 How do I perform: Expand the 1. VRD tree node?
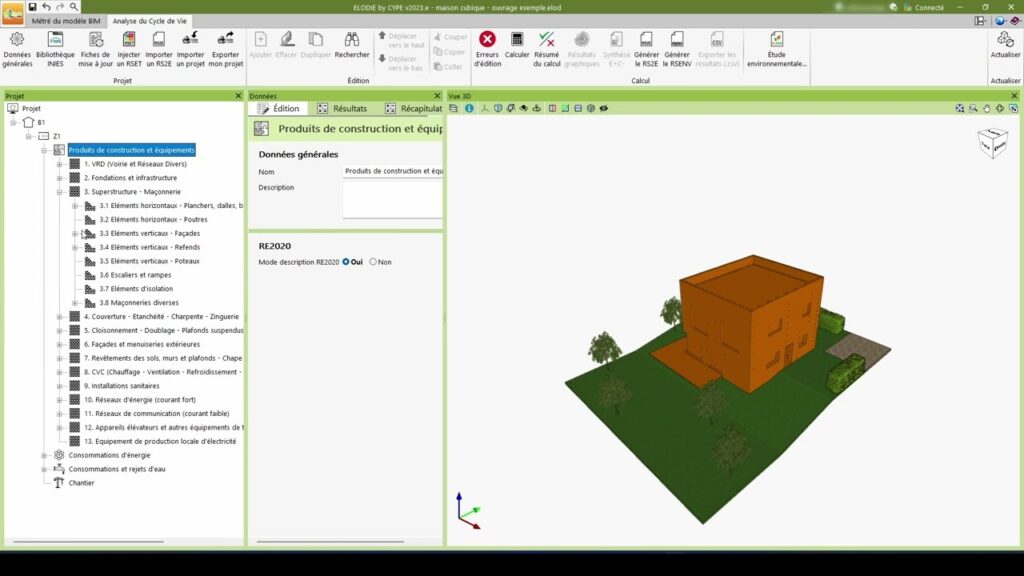[60, 164]
